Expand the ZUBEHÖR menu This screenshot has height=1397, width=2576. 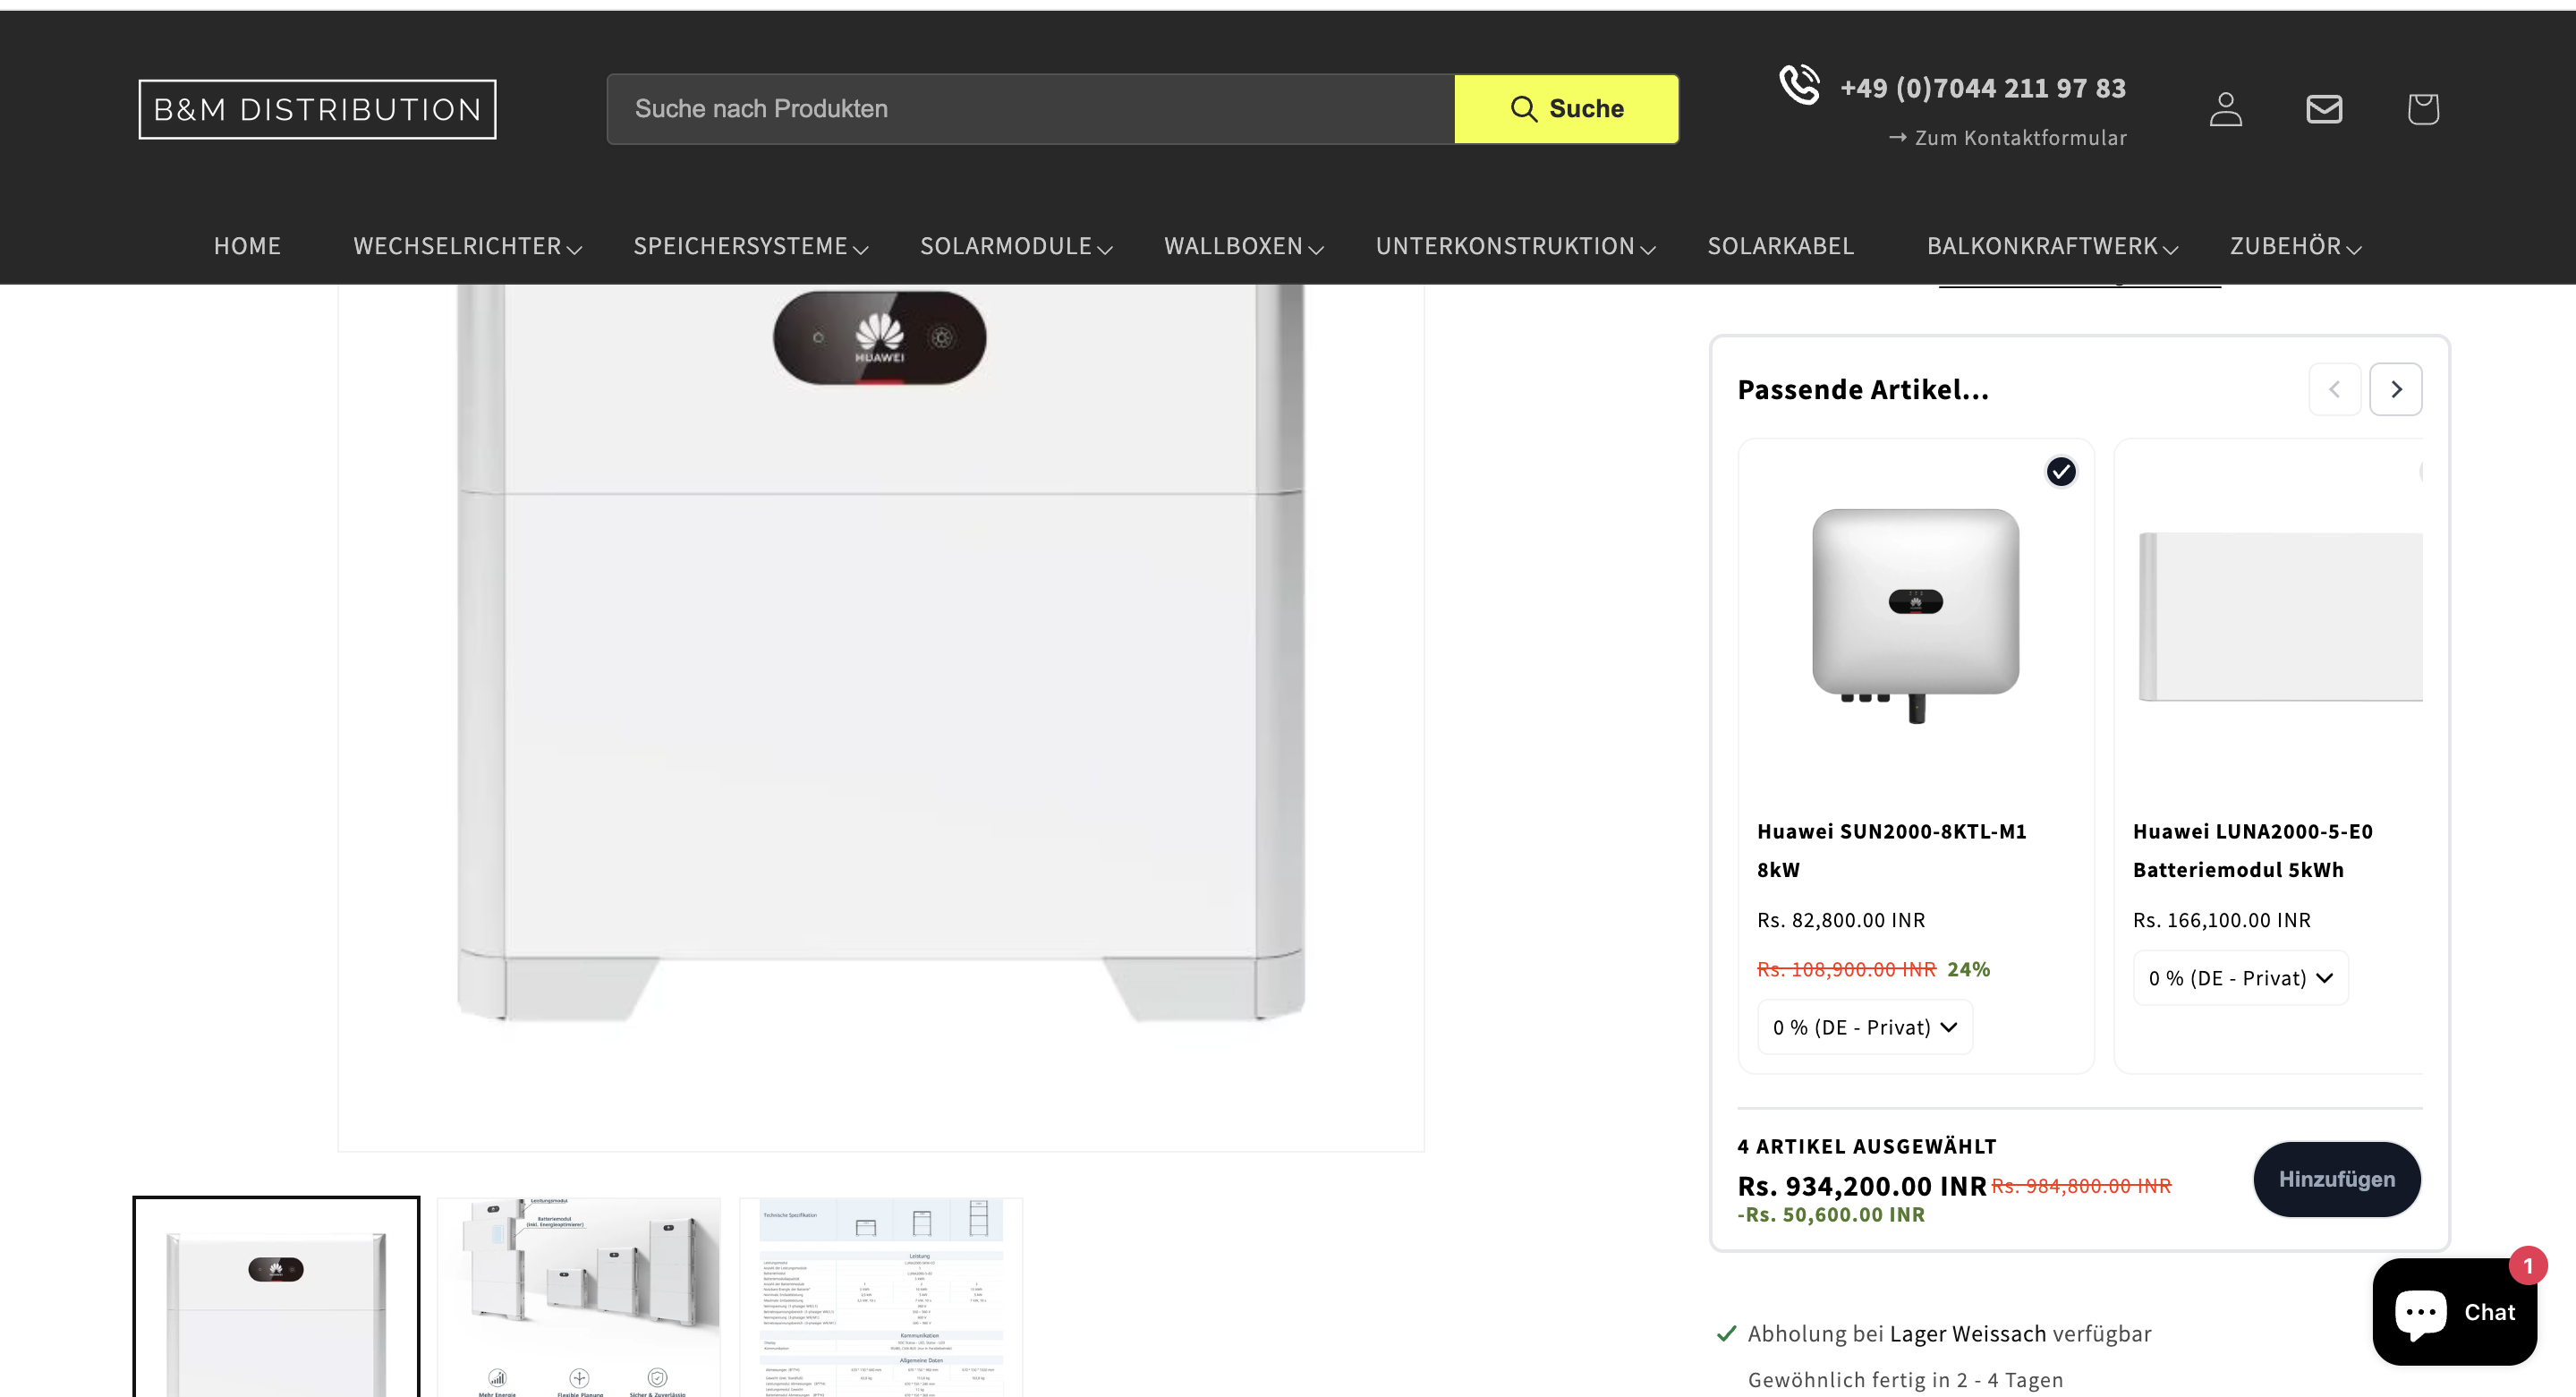[x=2295, y=246]
